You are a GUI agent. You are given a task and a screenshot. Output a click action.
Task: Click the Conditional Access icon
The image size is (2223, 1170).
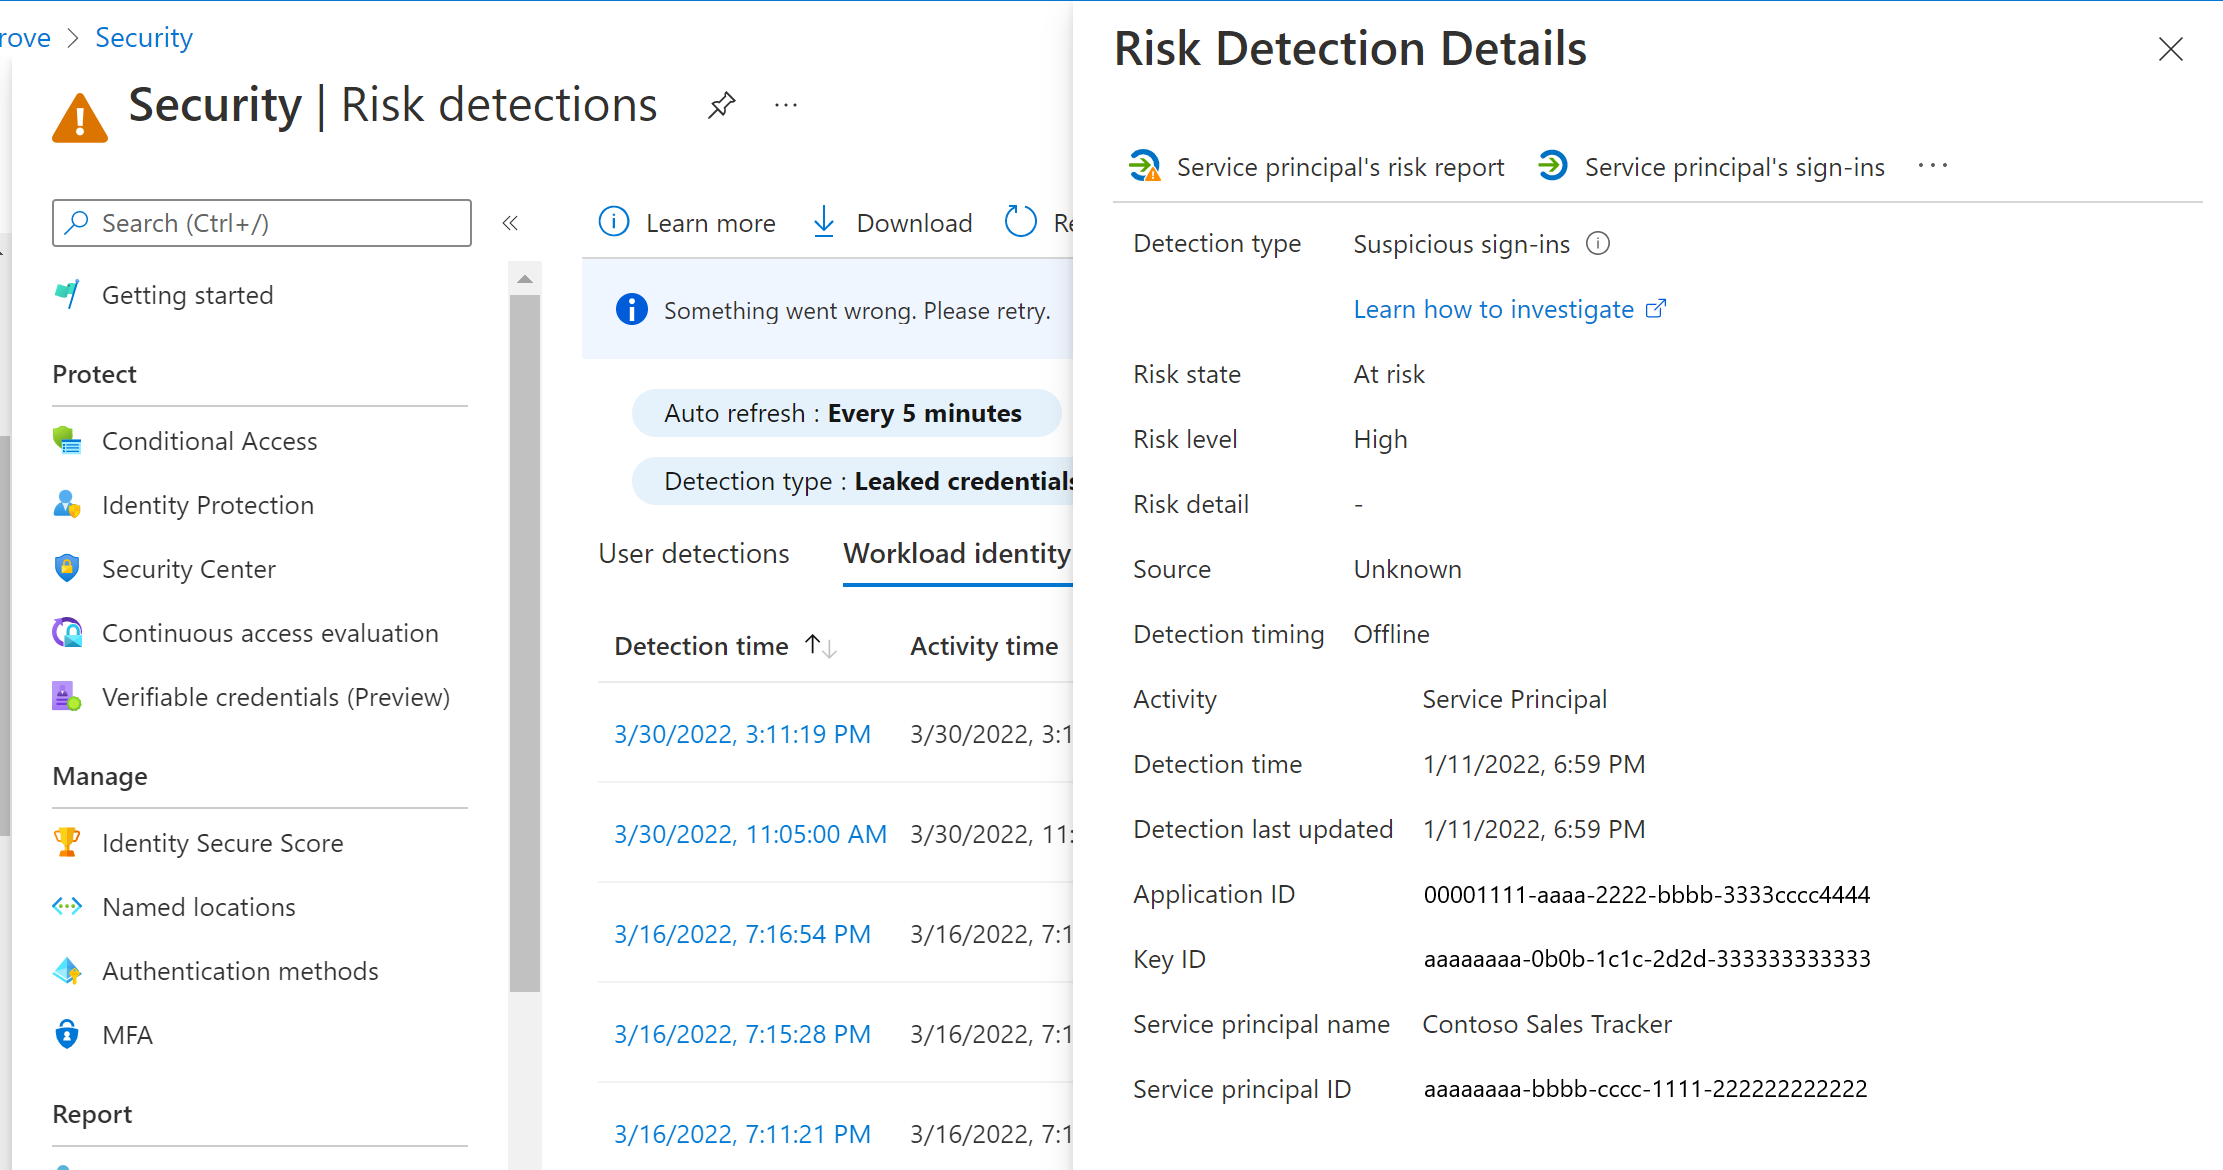[x=69, y=441]
